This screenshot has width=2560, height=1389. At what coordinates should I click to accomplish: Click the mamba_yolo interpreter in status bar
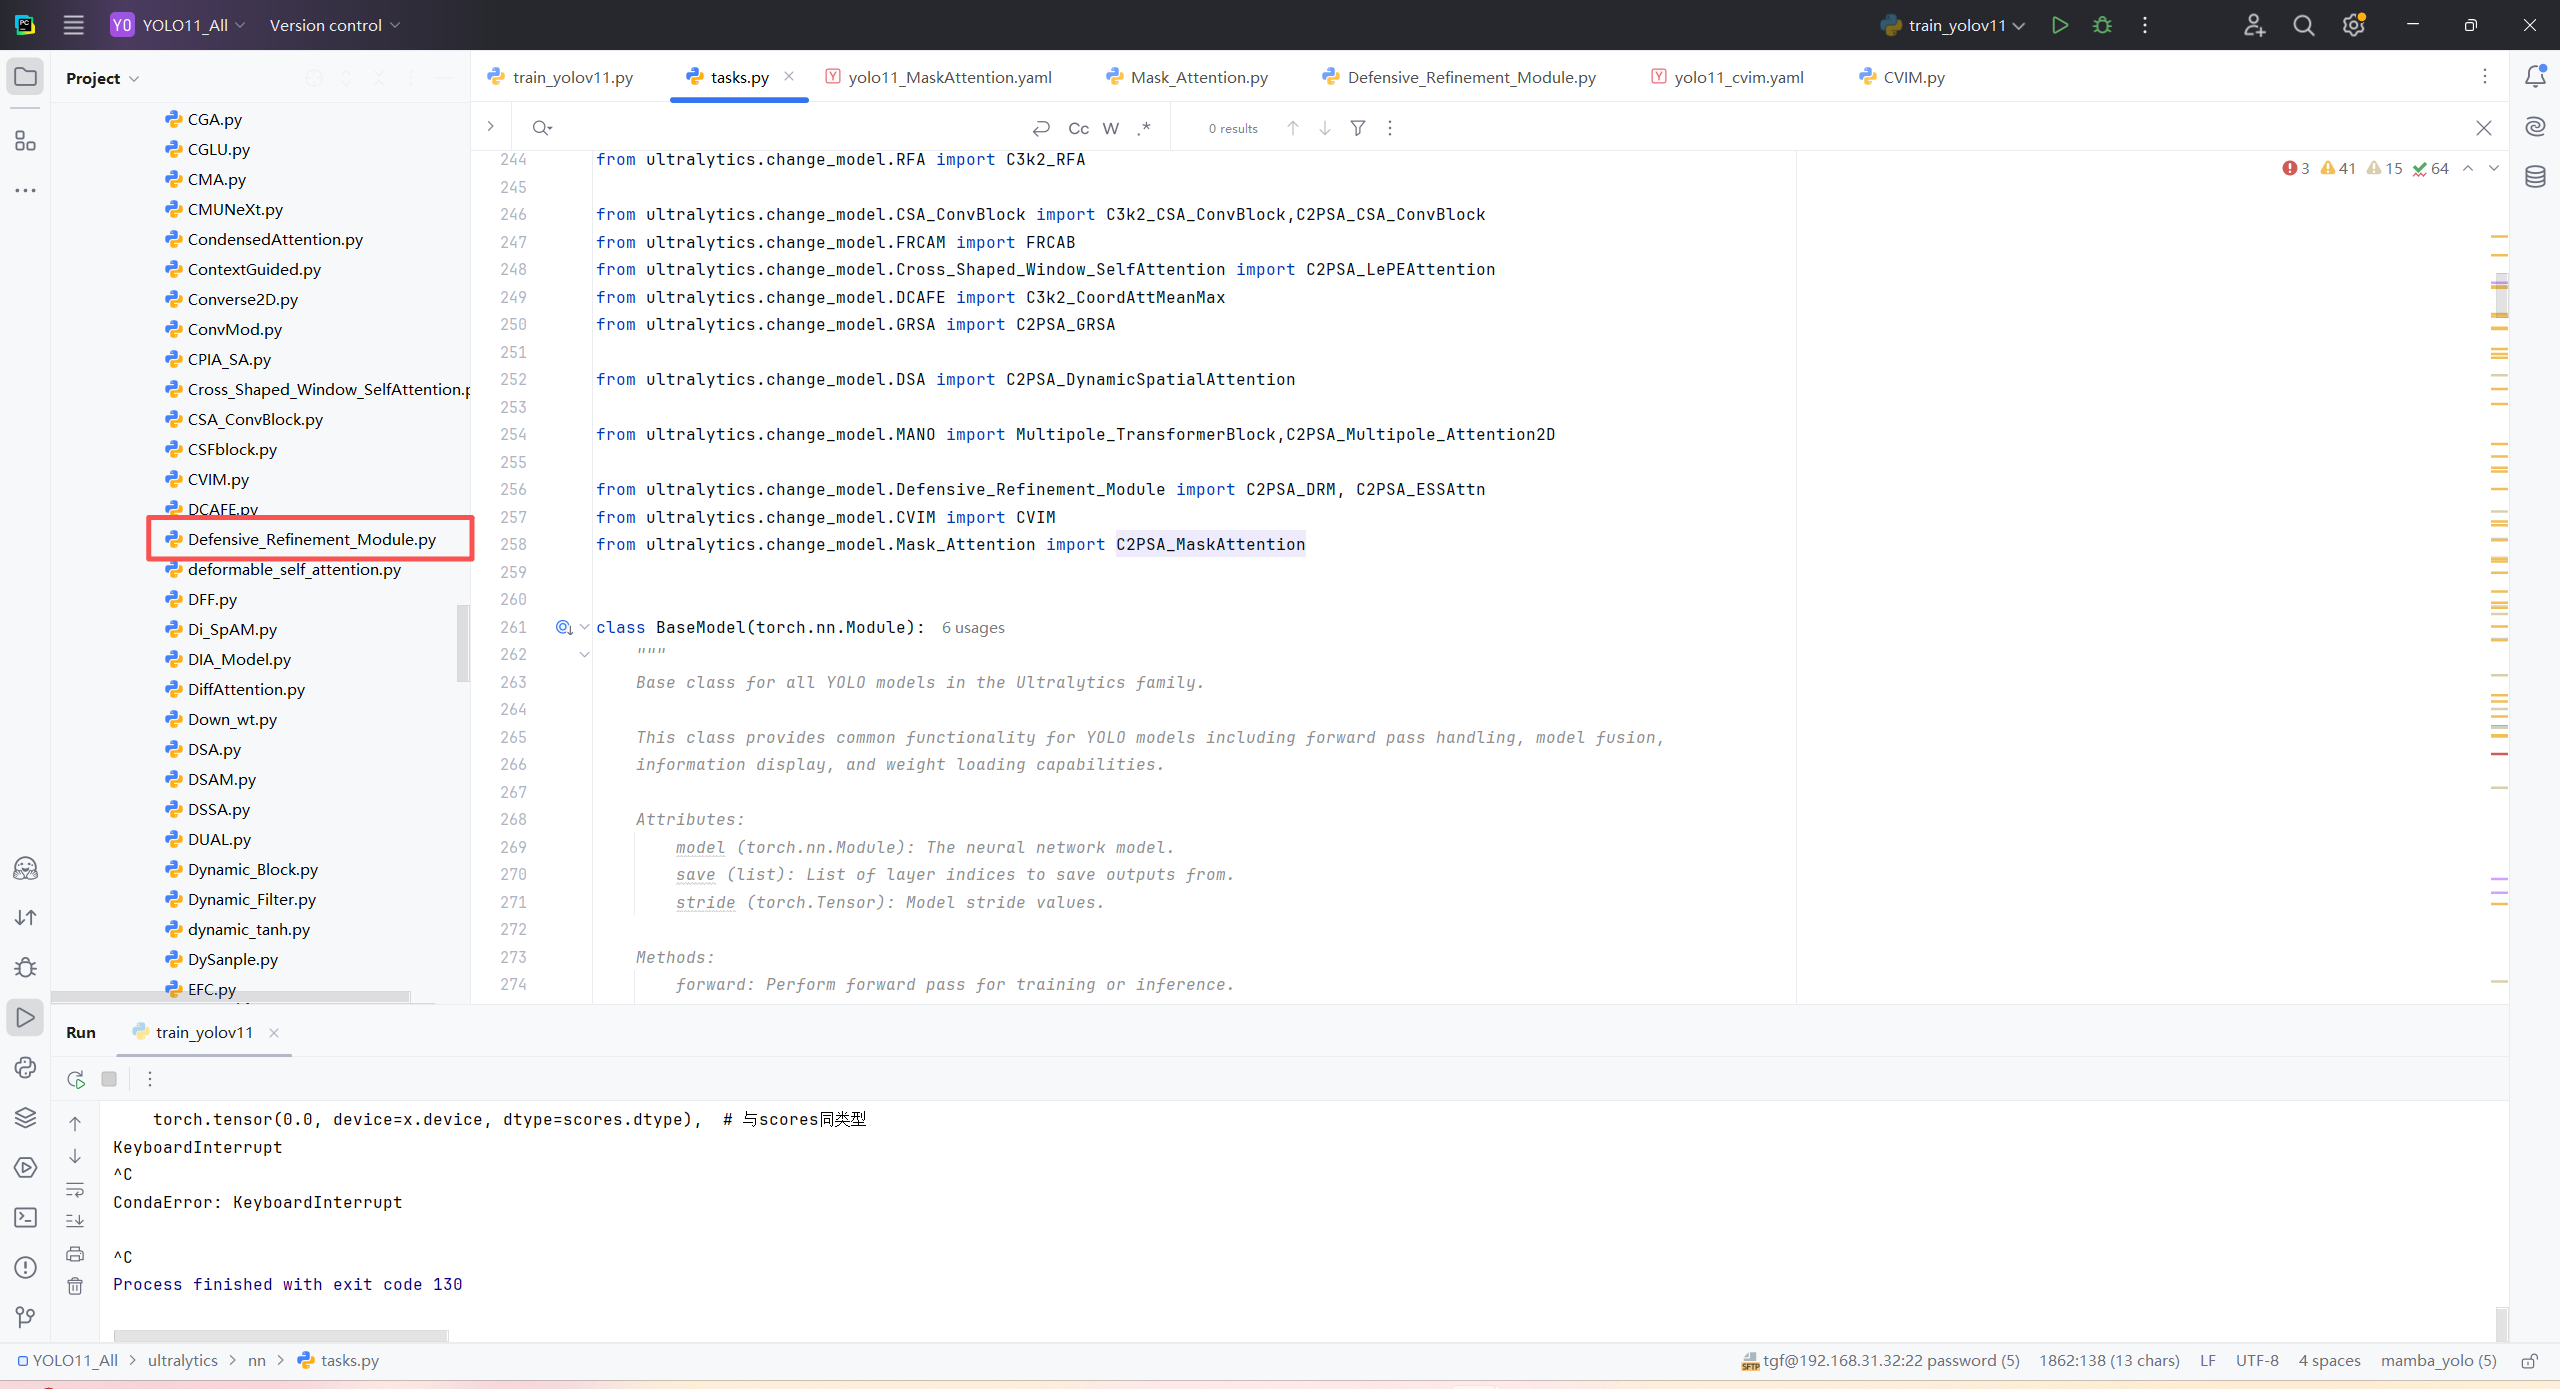click(2437, 1360)
